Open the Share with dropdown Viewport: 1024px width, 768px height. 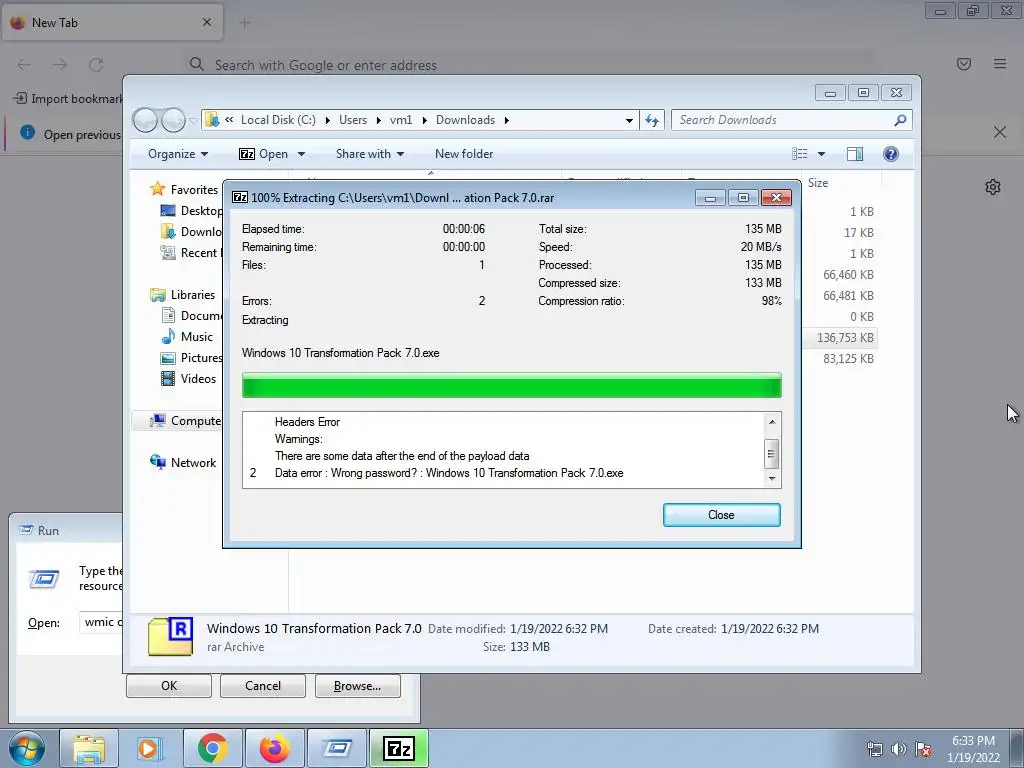point(370,154)
